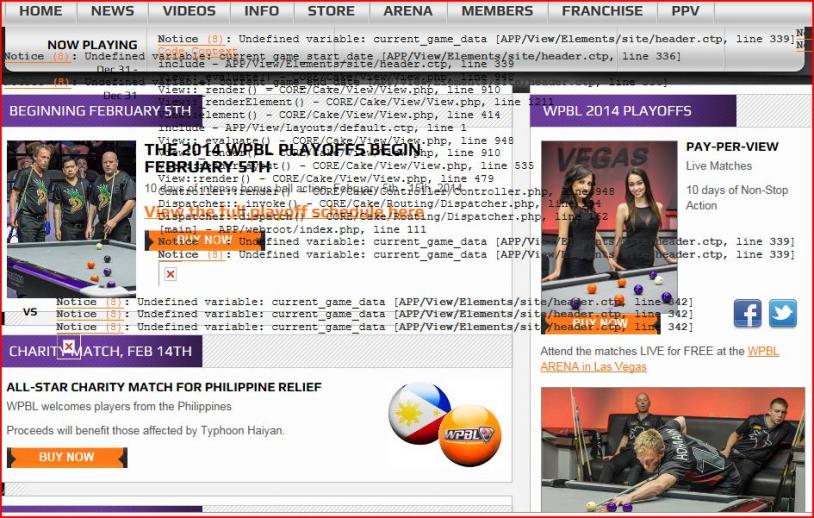Click the 'CHARITY MATCH, FEB 14TH' heading
This screenshot has height=518, width=814.
click(x=101, y=351)
